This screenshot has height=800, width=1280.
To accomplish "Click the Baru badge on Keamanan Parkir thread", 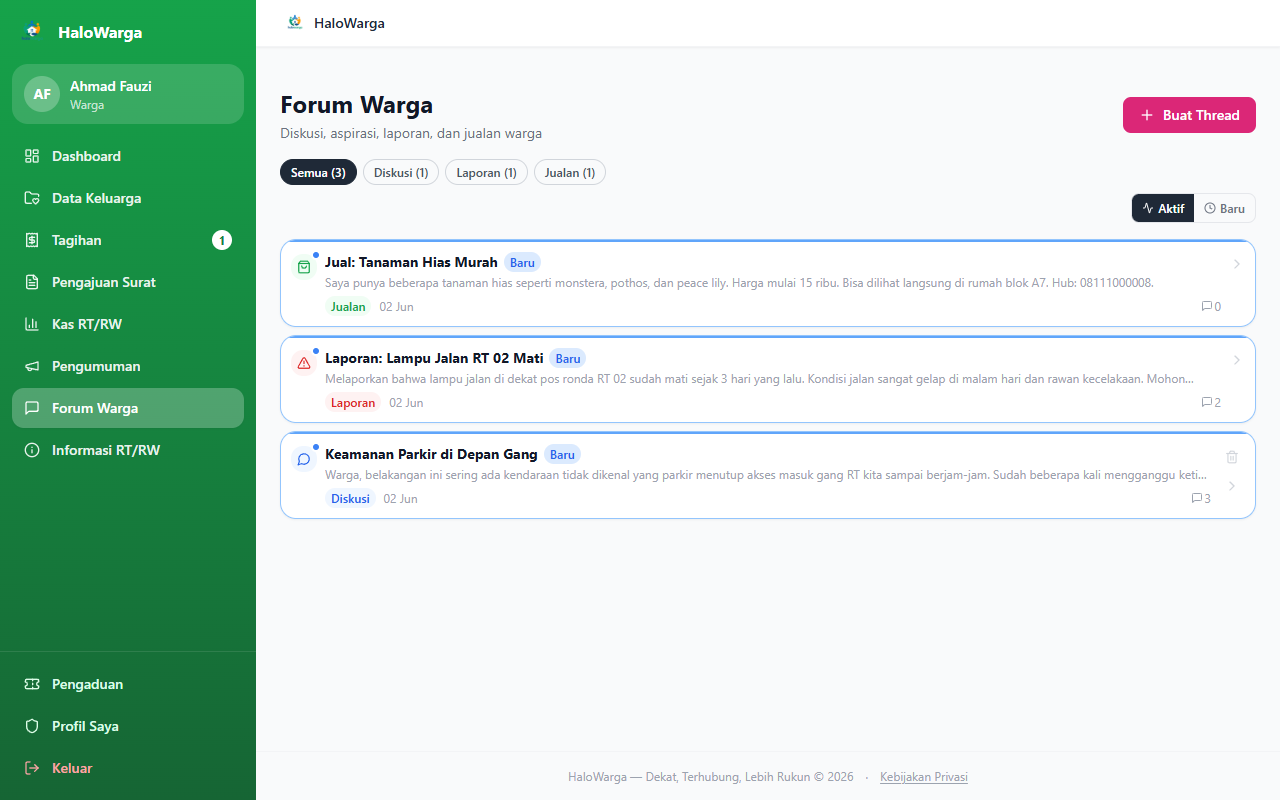I will click(x=562, y=455).
